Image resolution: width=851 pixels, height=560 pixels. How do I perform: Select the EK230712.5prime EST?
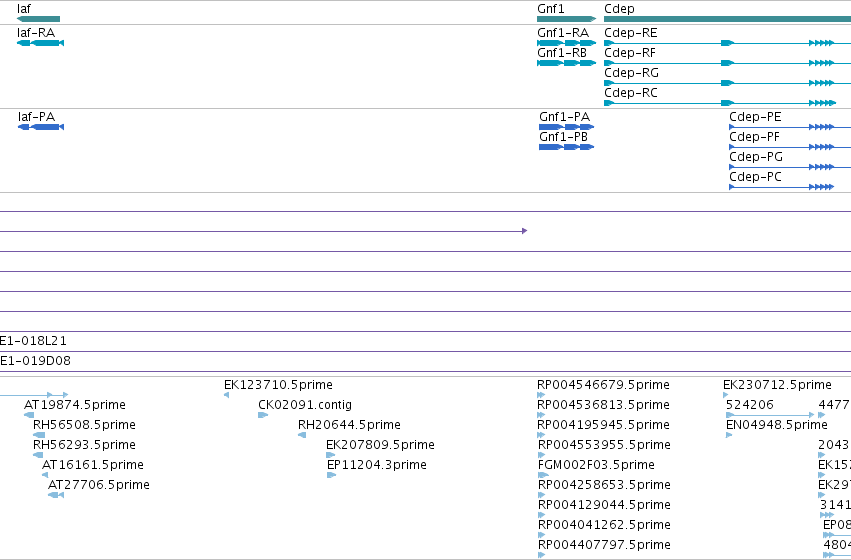(777, 385)
